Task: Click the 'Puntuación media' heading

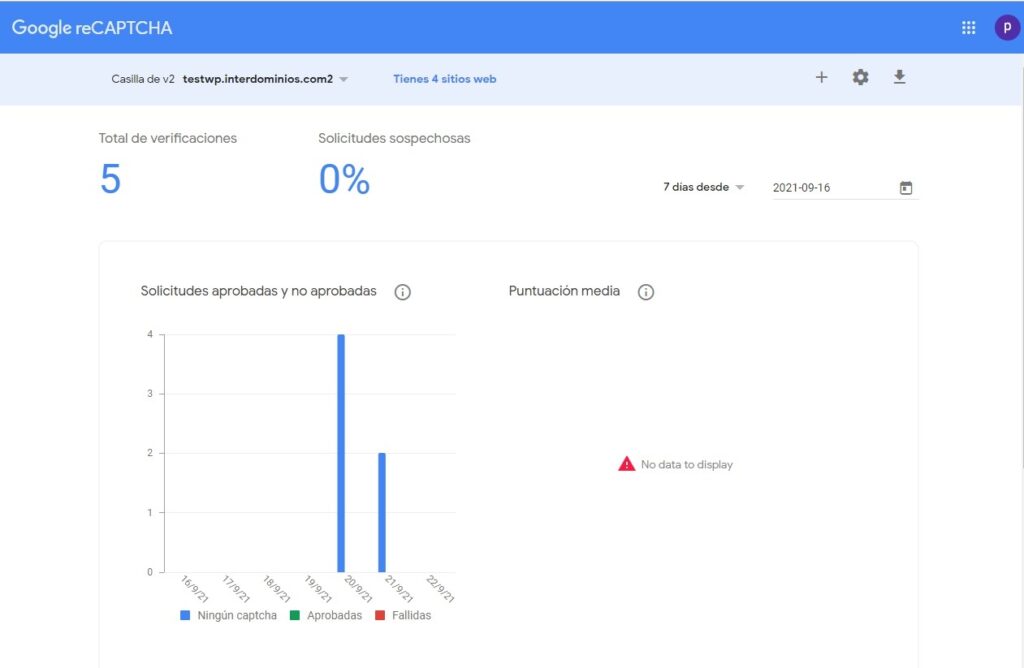Action: [x=564, y=291]
